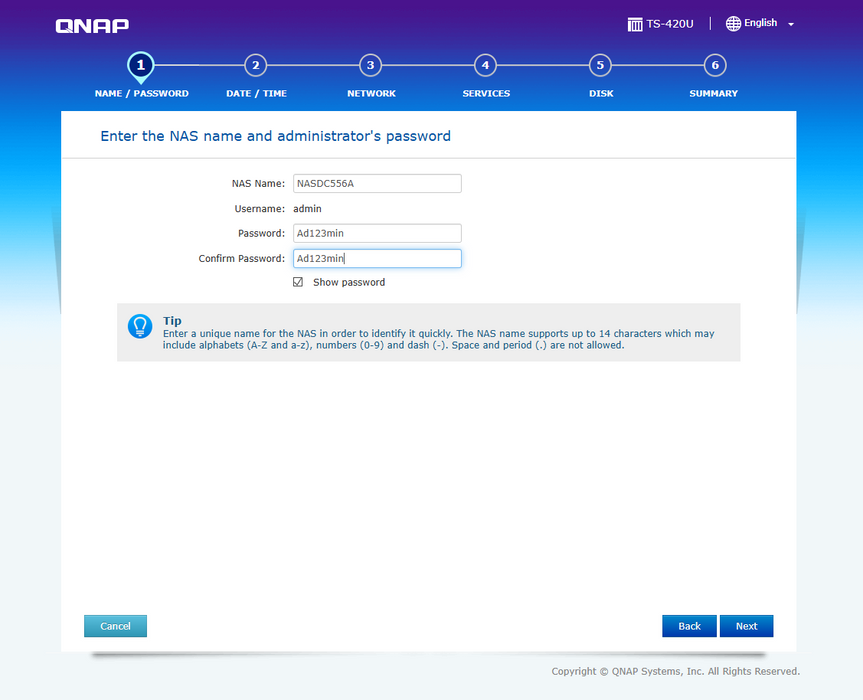Click into the NAS Name field
Image resolution: width=863 pixels, height=700 pixels.
pos(376,183)
